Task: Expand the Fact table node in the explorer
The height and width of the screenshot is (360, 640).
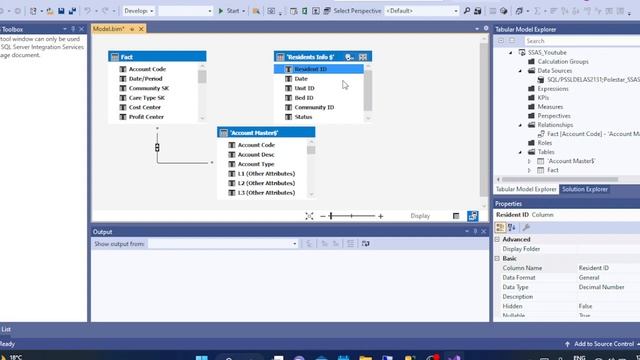Action: 530,170
